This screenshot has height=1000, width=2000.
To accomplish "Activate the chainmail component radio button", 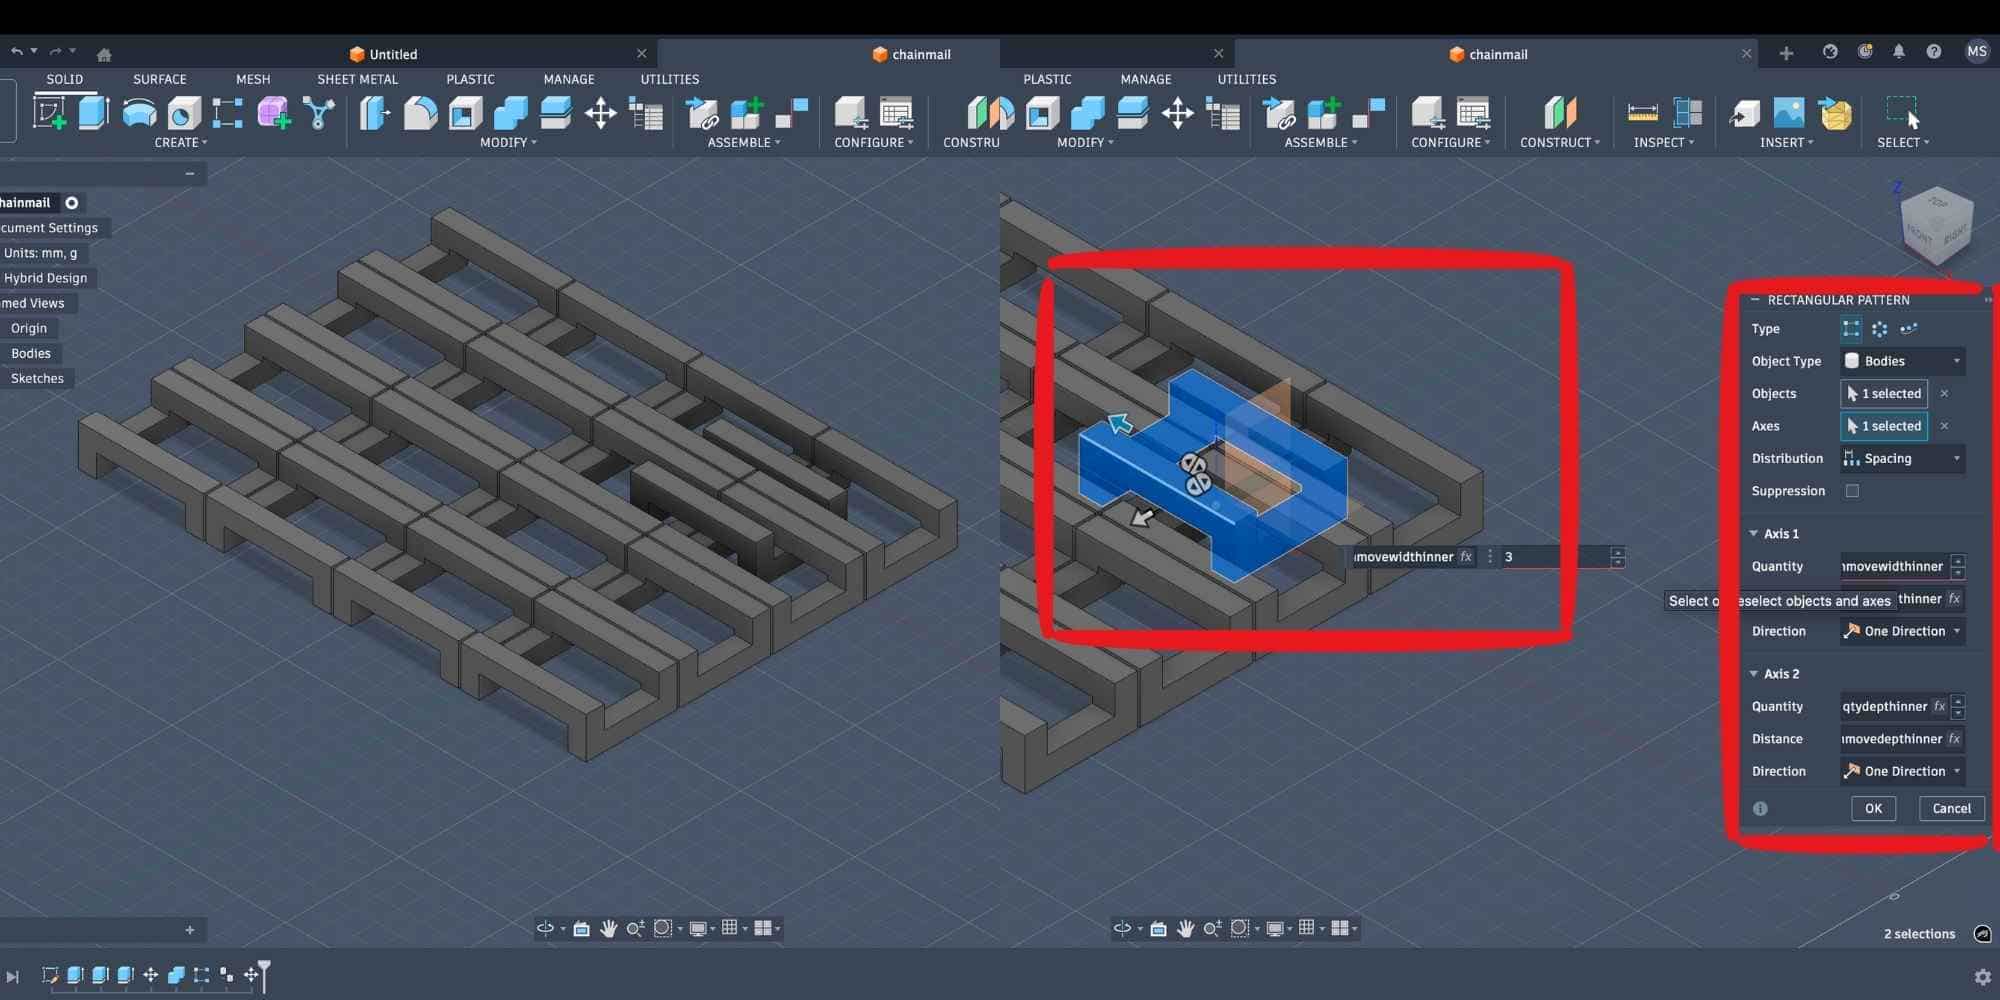I will coord(72,203).
